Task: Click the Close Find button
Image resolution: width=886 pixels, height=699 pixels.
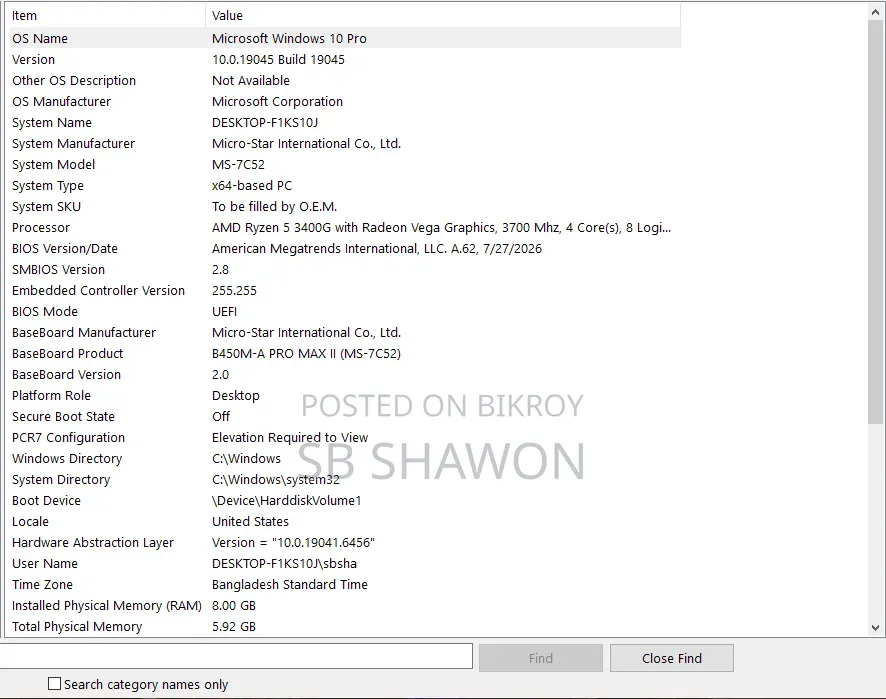Action: point(672,658)
